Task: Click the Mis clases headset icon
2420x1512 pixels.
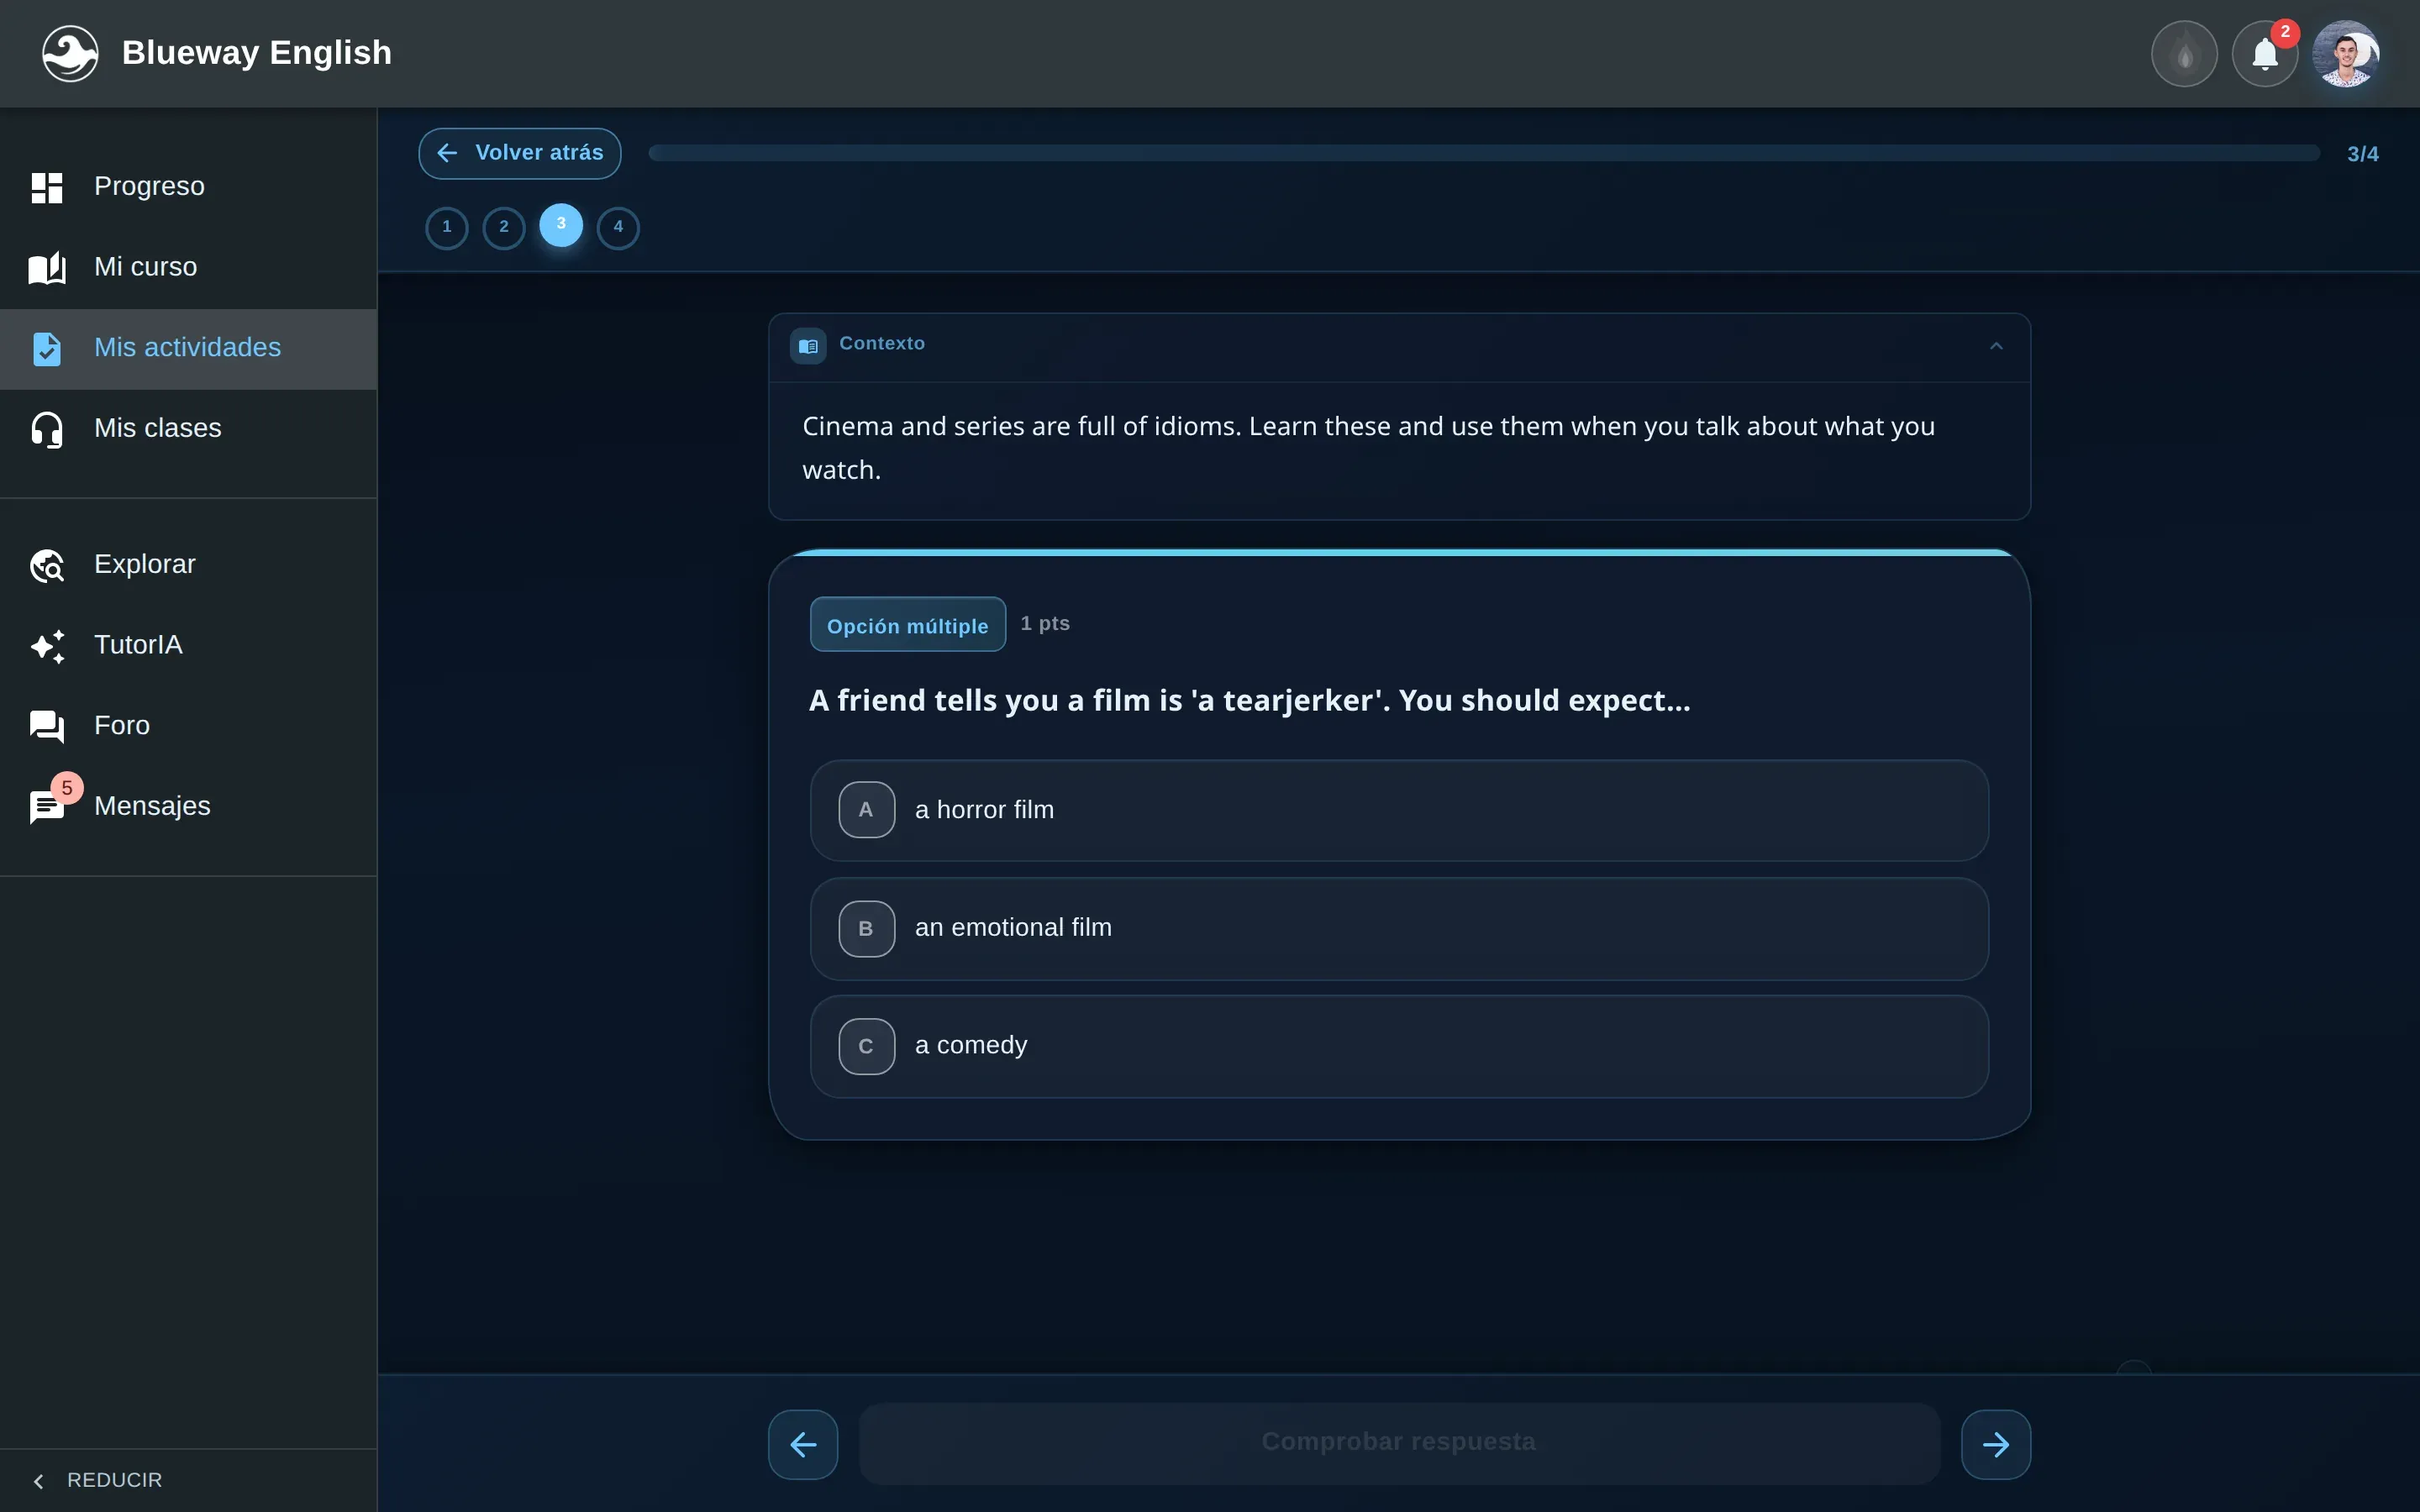Action: point(47,429)
